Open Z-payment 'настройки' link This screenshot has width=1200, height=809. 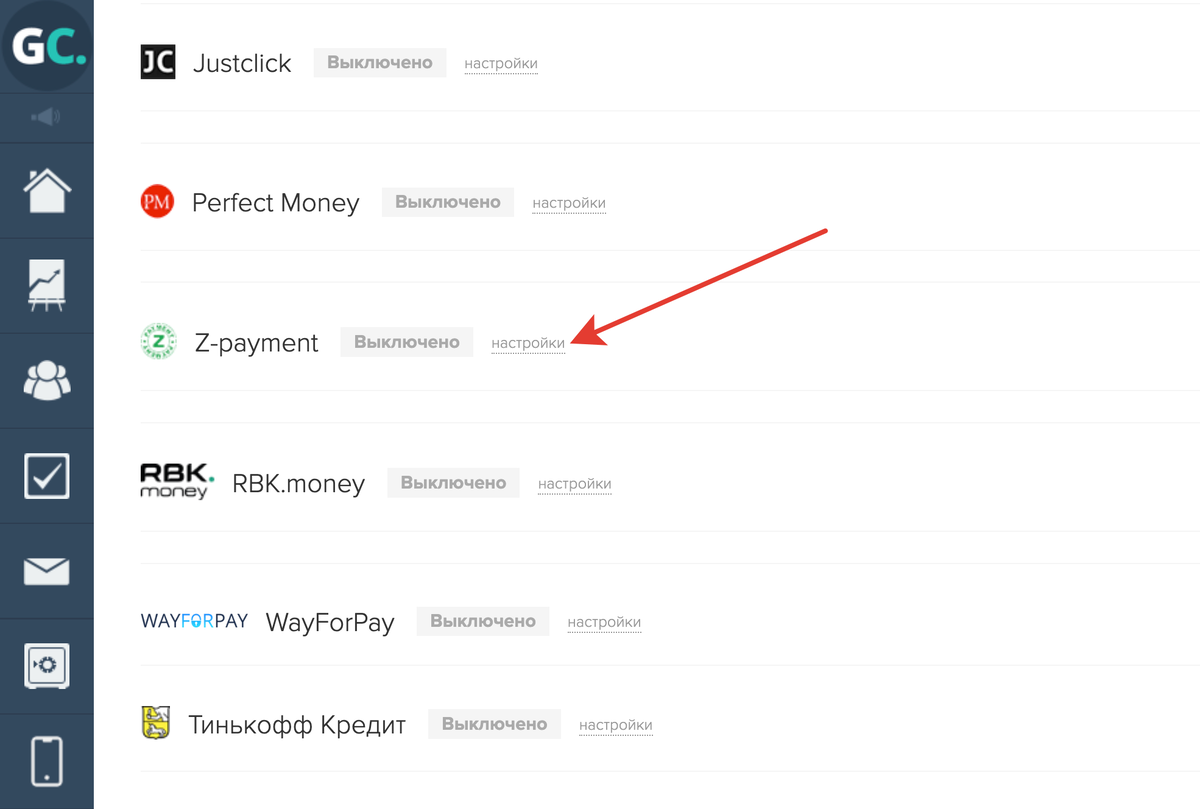tap(528, 343)
